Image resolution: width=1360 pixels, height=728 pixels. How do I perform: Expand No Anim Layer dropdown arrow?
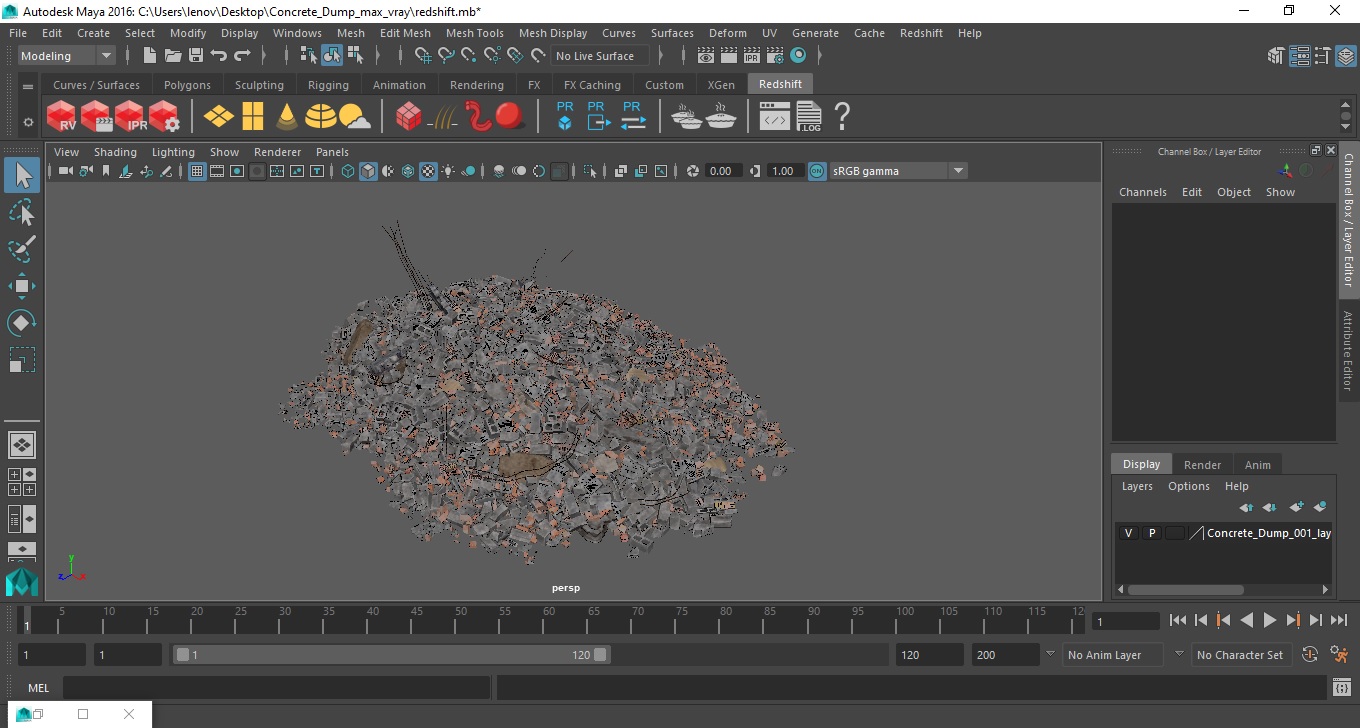(1050, 654)
